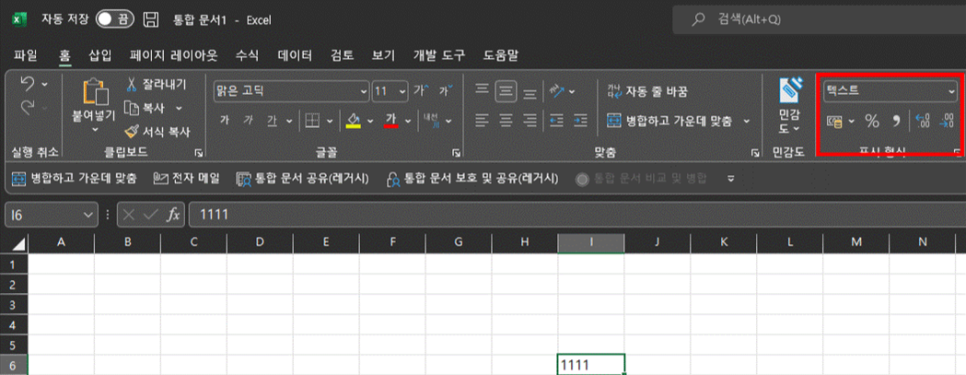The width and height of the screenshot is (966, 375).
Task: Click the middle align icon
Action: point(506,92)
